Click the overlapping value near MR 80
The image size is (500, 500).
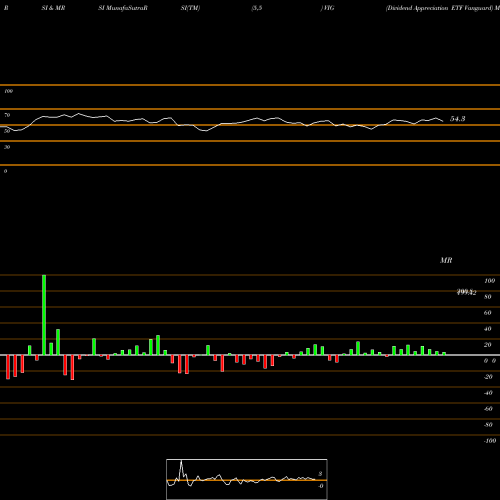click(x=466, y=292)
